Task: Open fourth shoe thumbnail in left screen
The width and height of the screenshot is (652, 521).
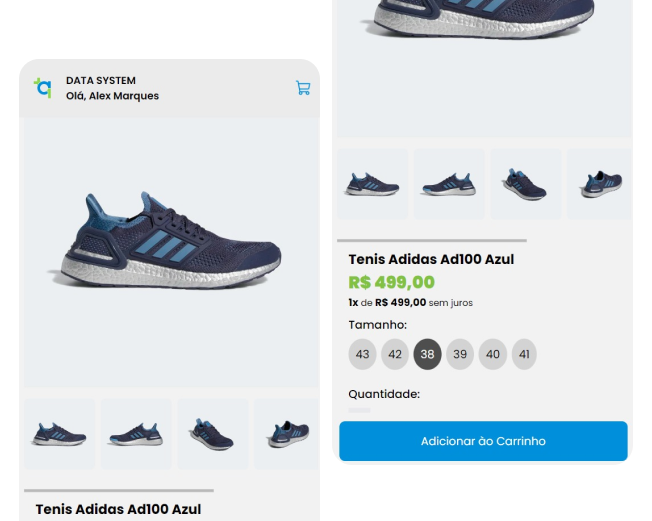Action: click(x=286, y=434)
